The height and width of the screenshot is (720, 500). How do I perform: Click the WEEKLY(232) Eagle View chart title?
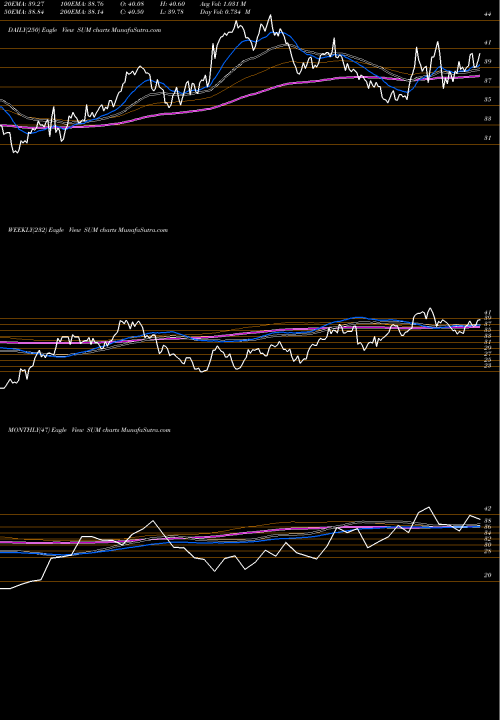tap(88, 230)
